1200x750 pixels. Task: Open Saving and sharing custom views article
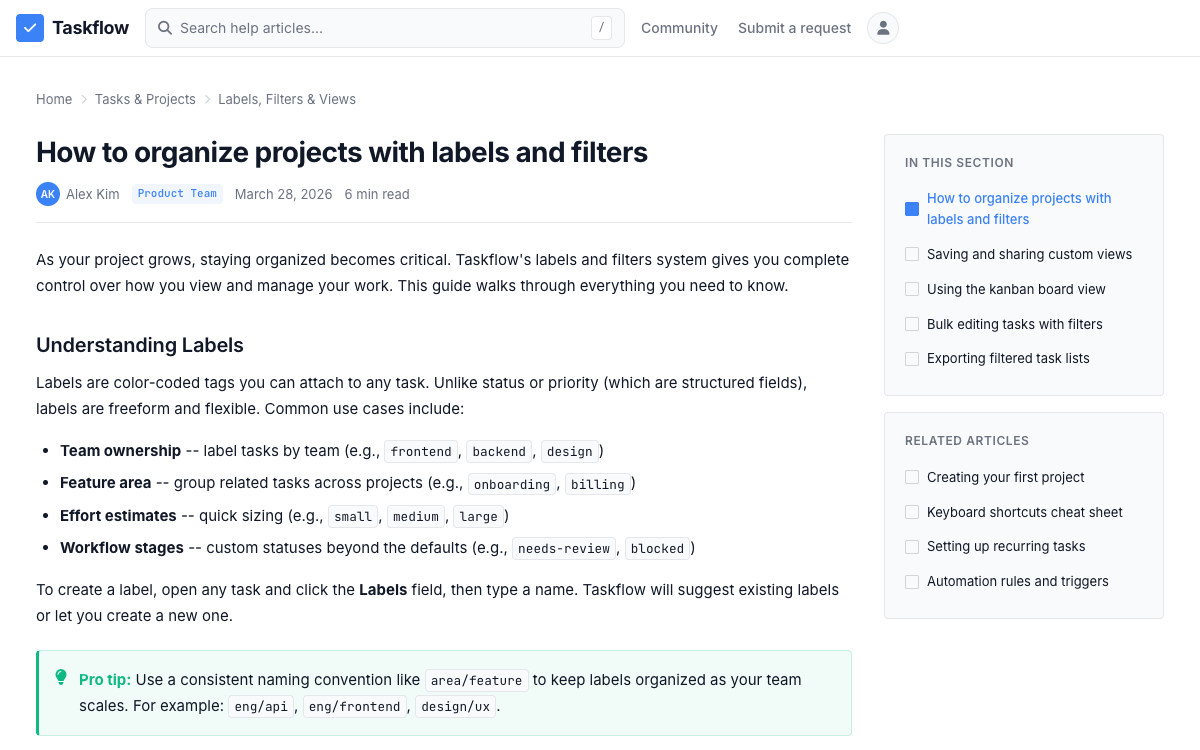coord(1029,254)
